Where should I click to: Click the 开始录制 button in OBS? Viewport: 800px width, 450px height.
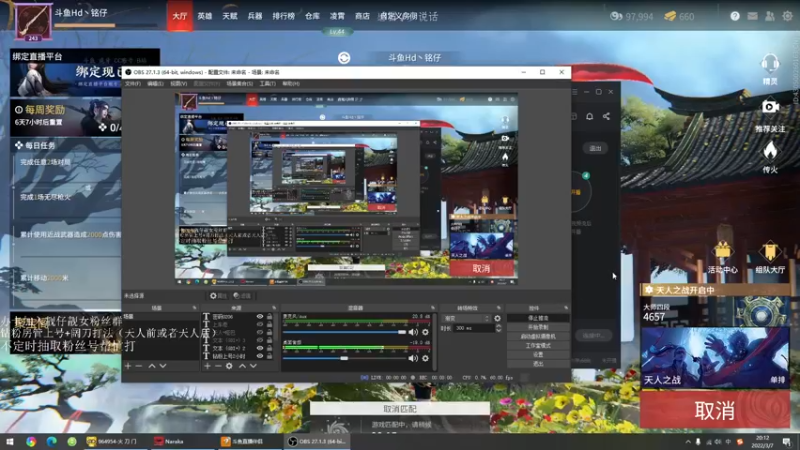tap(538, 327)
